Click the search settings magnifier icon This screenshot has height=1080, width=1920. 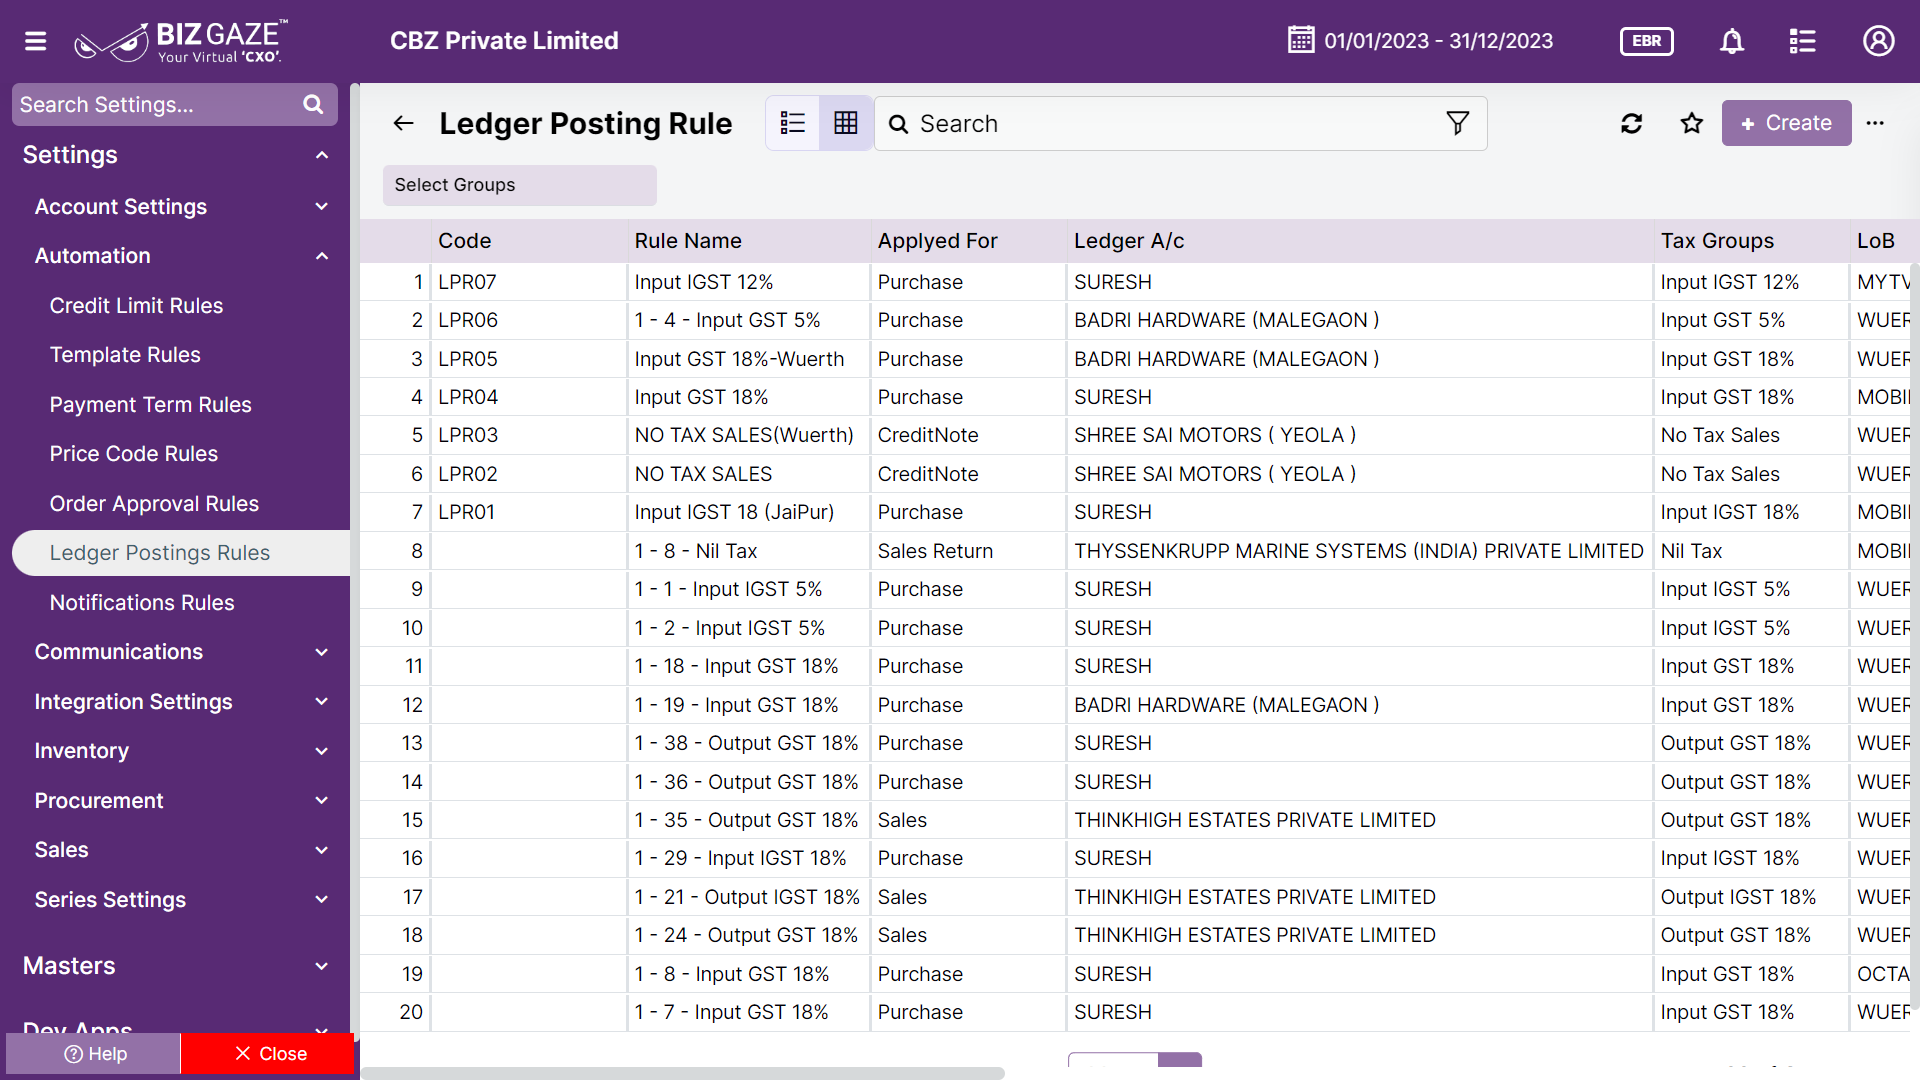click(x=313, y=105)
